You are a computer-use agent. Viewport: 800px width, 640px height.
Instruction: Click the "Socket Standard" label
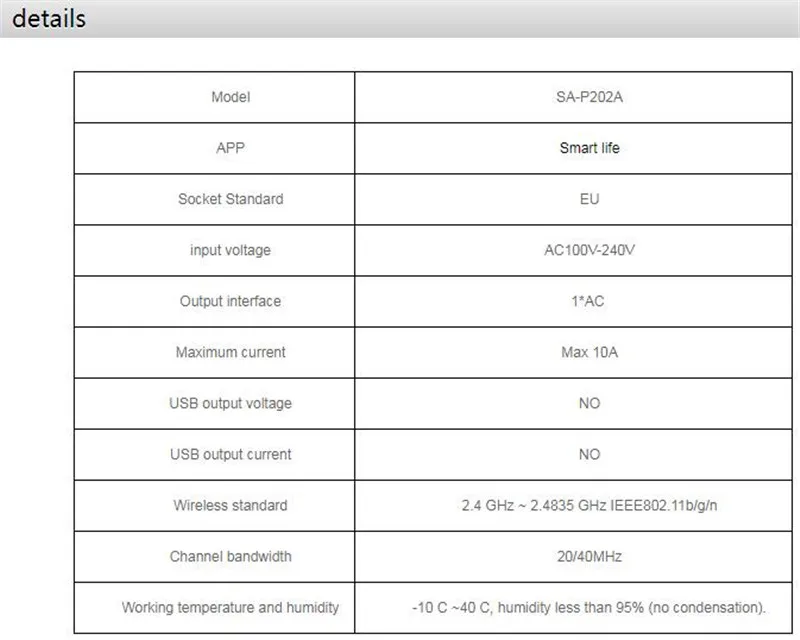(230, 199)
